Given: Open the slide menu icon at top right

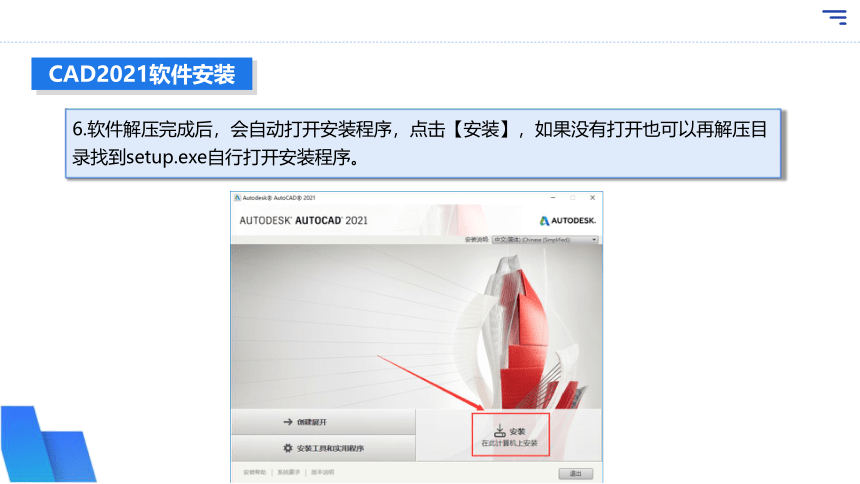Looking at the screenshot, I should 834,17.
